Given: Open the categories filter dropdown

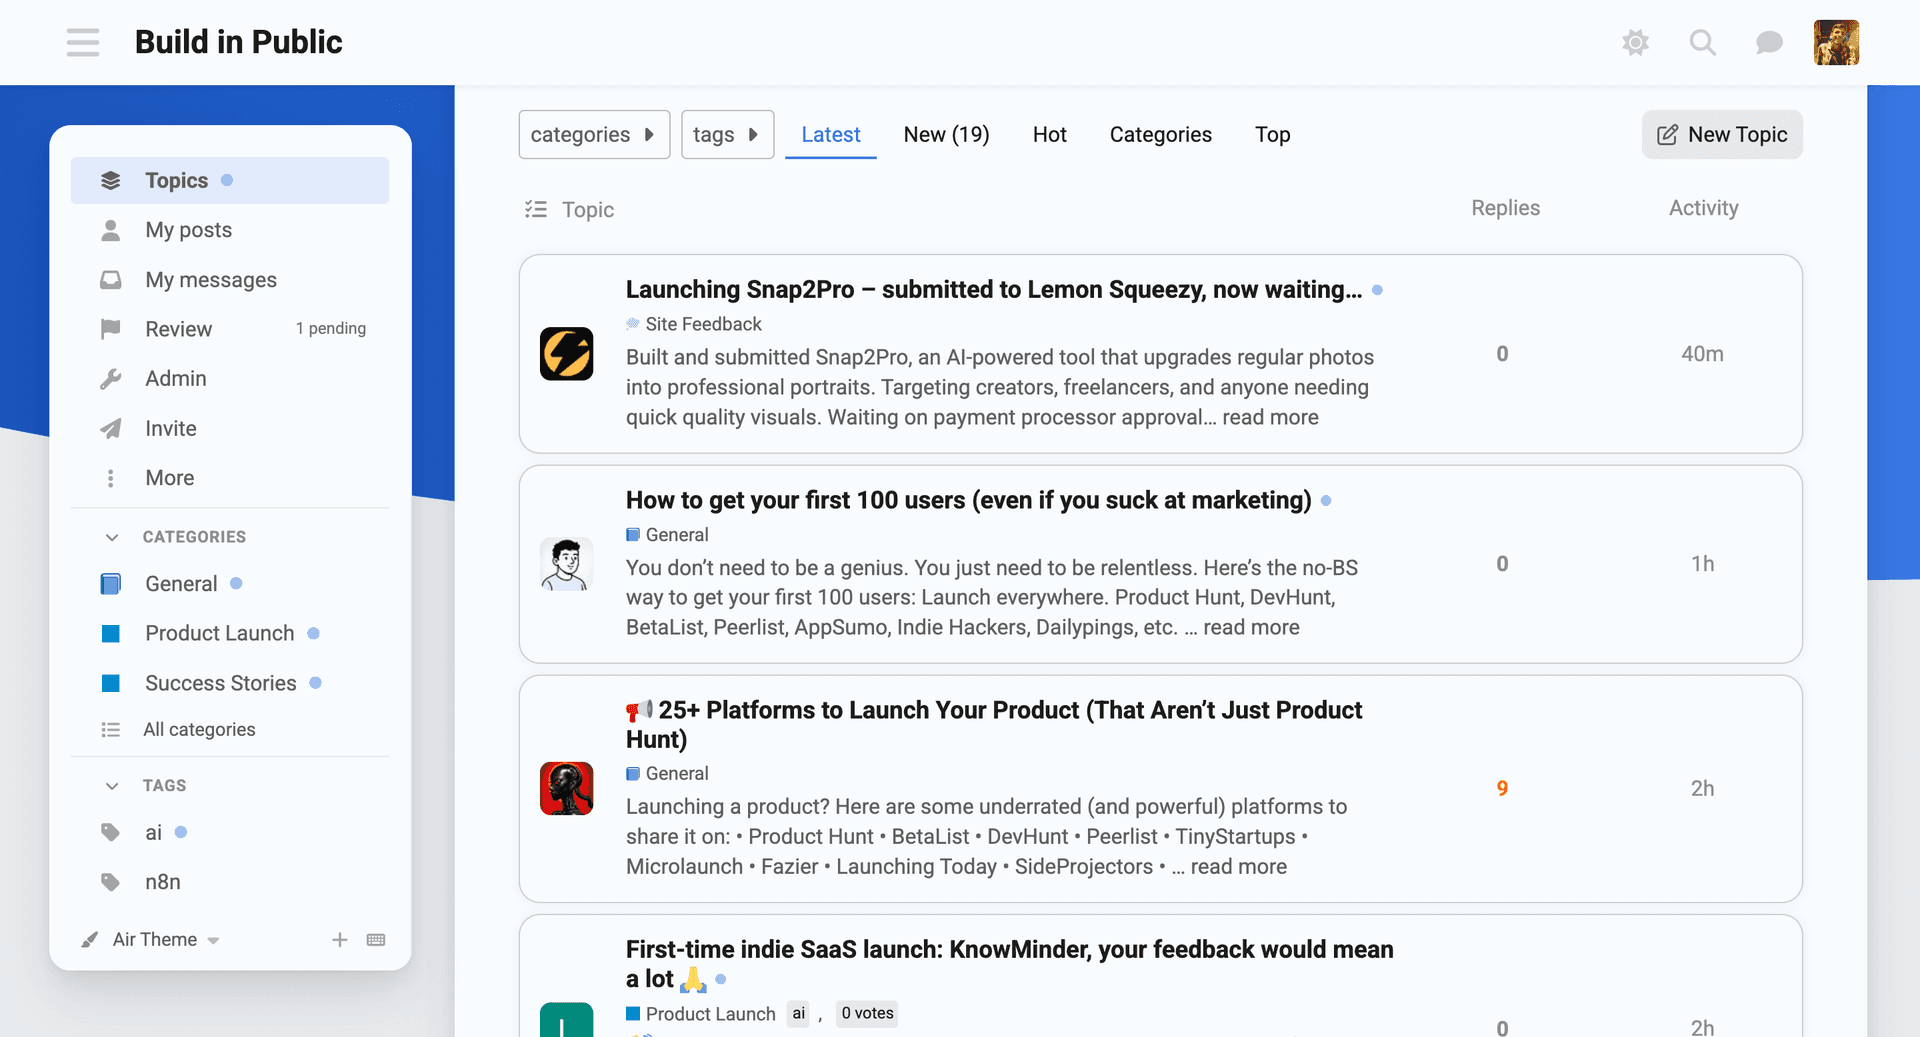Looking at the screenshot, I should click(x=593, y=135).
